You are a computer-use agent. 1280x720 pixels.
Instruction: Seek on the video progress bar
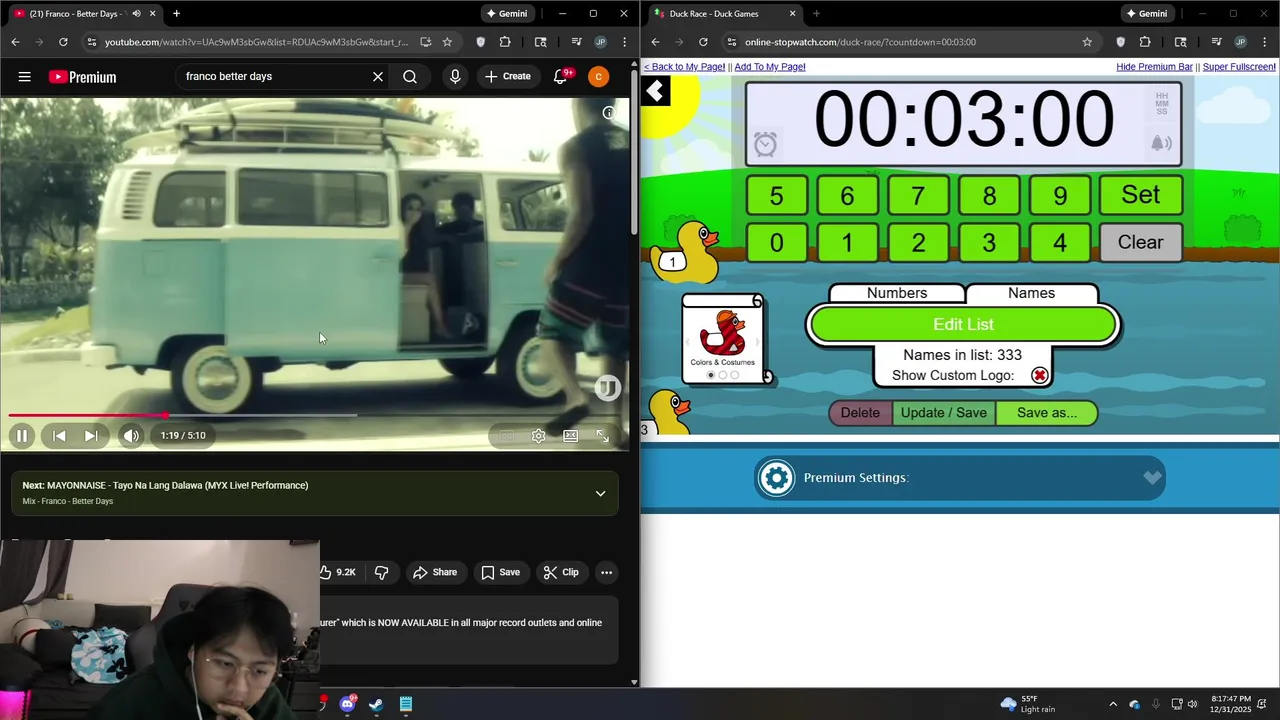pos(315,415)
